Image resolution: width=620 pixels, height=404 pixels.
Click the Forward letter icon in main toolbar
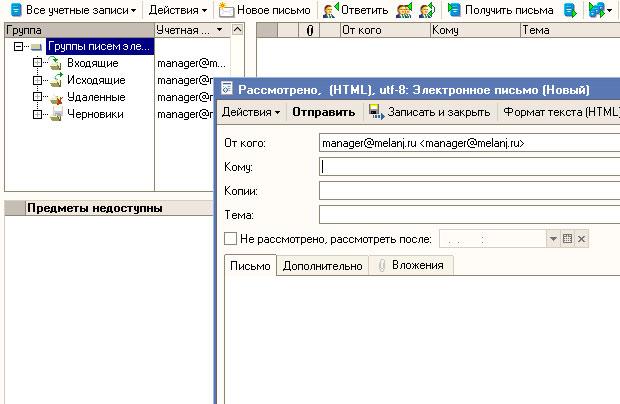tap(427, 10)
